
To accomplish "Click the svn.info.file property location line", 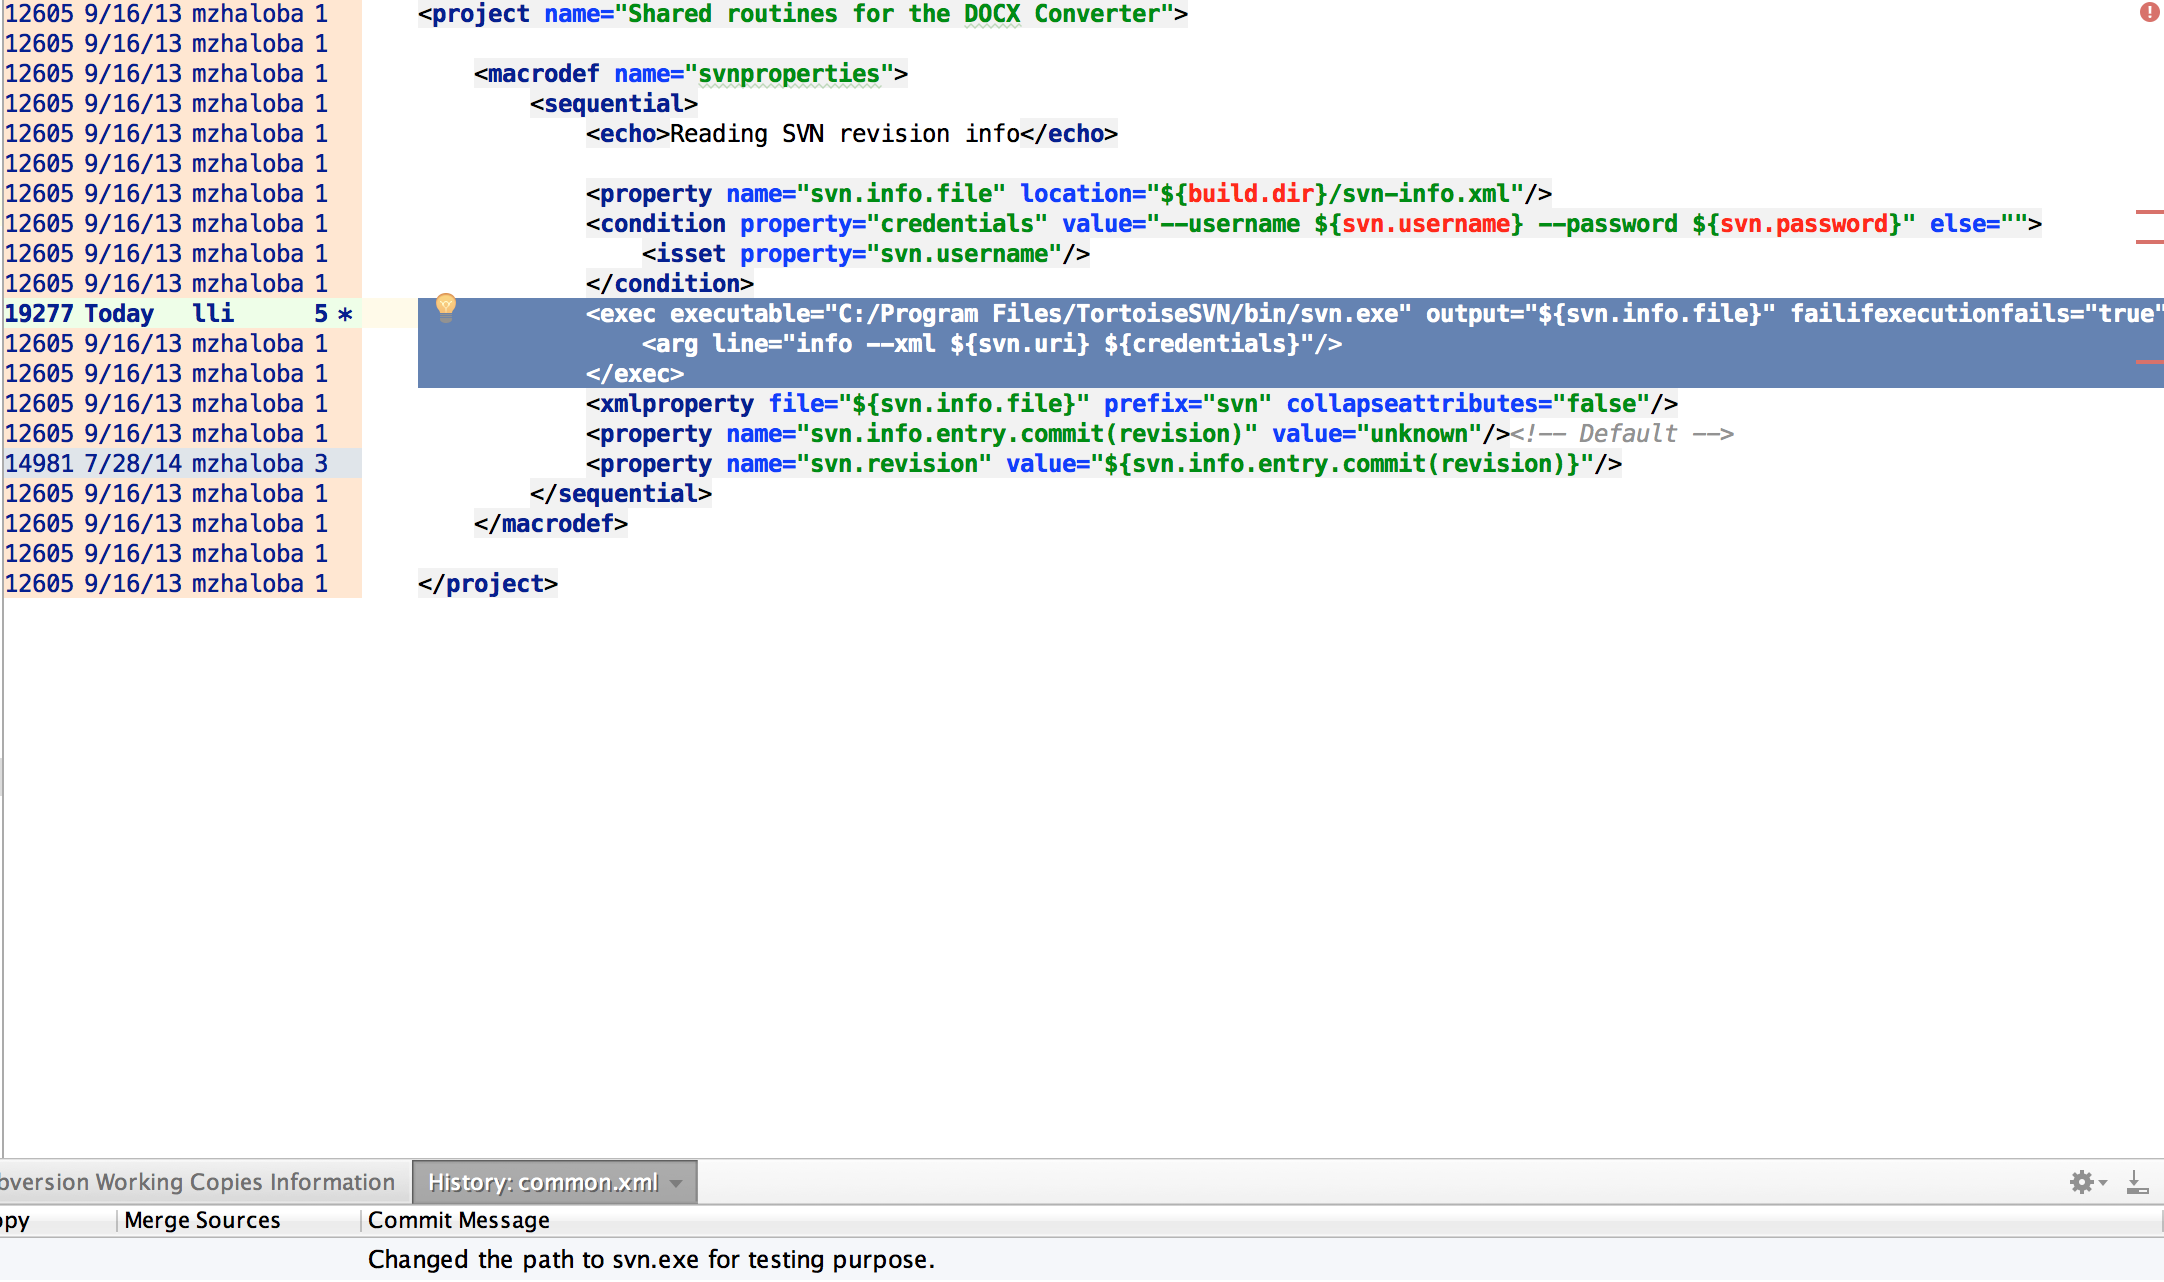I will coord(1069,193).
